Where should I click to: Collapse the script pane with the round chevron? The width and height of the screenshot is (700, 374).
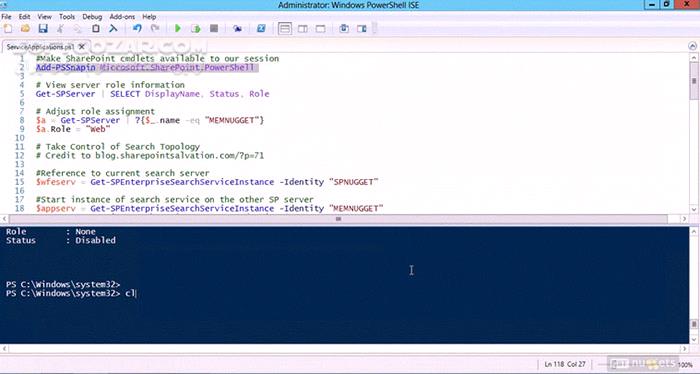(692, 46)
